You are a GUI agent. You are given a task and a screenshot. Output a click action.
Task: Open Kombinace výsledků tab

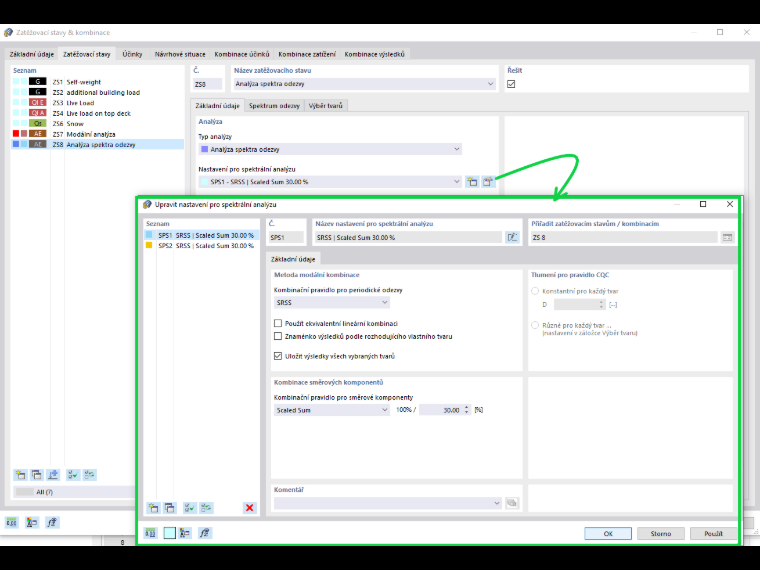point(375,54)
